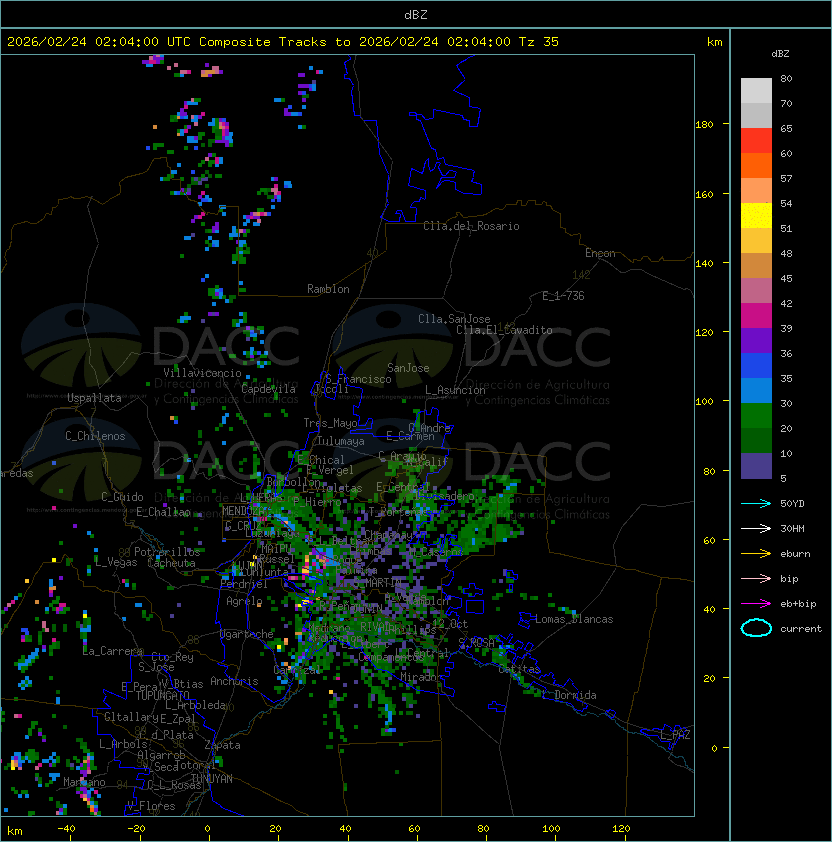Pick the purple swatch in dBZ scale
Screen dimensions: 832x842
(756, 341)
